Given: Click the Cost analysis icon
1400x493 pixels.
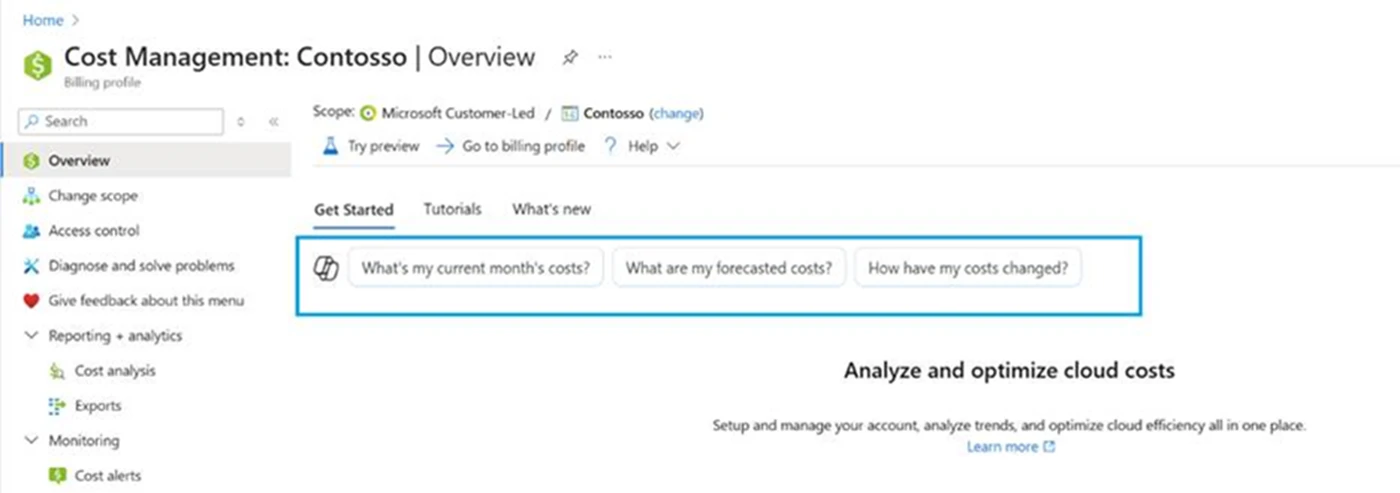Looking at the screenshot, I should (x=57, y=371).
